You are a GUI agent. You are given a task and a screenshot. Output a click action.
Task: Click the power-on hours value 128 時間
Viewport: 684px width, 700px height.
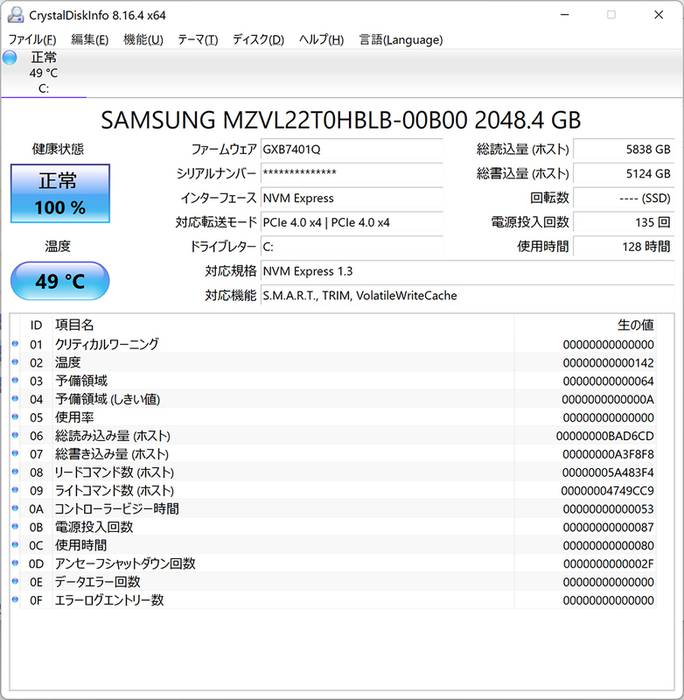point(624,247)
